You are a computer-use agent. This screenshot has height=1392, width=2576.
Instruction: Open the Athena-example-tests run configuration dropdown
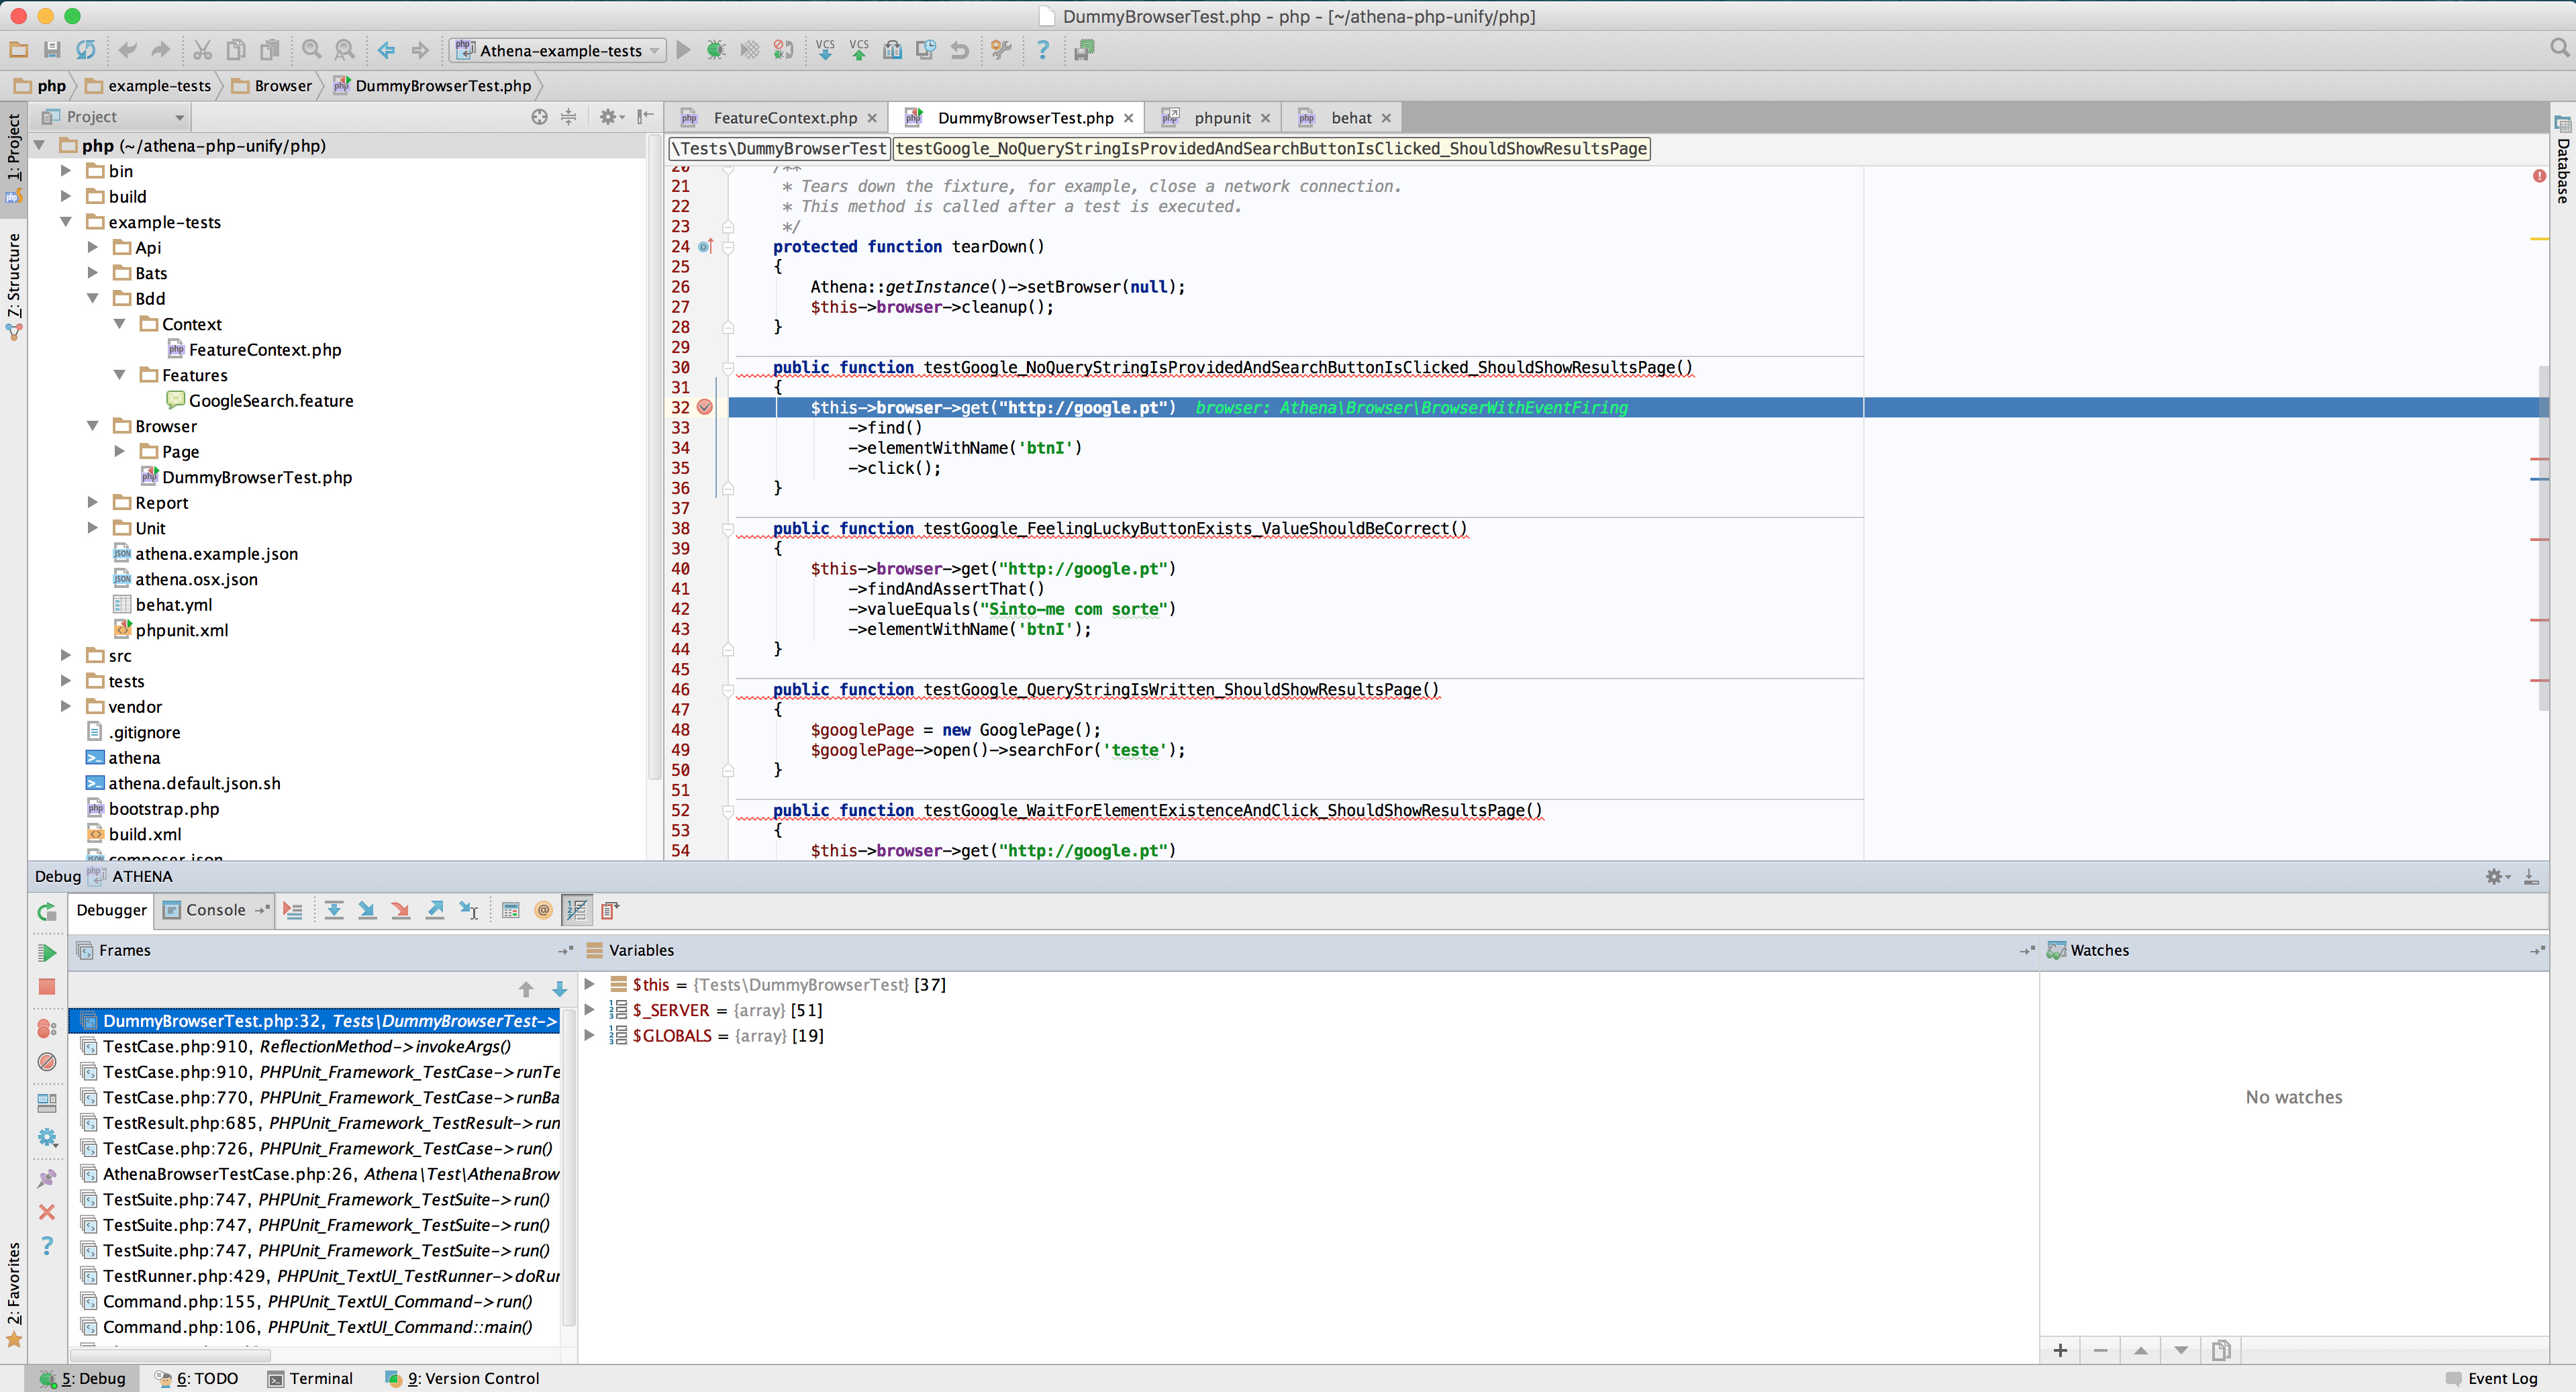pyautogui.click(x=558, y=50)
